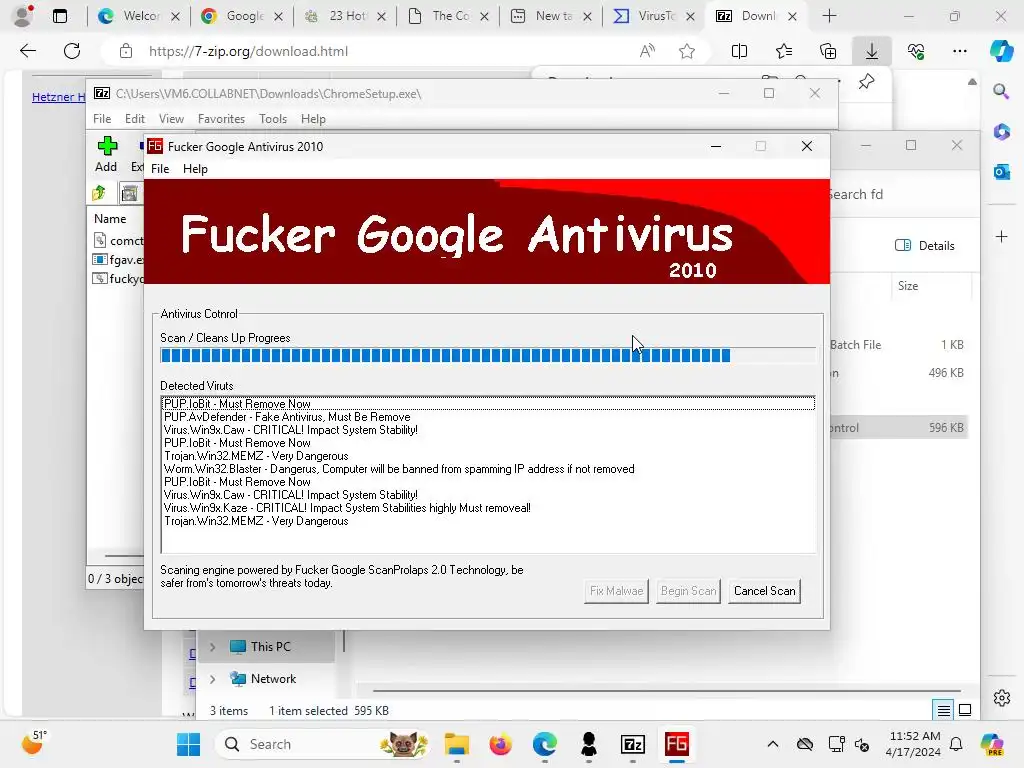Expand This PC in navigation pane
This screenshot has height=768, width=1024.
point(212,647)
